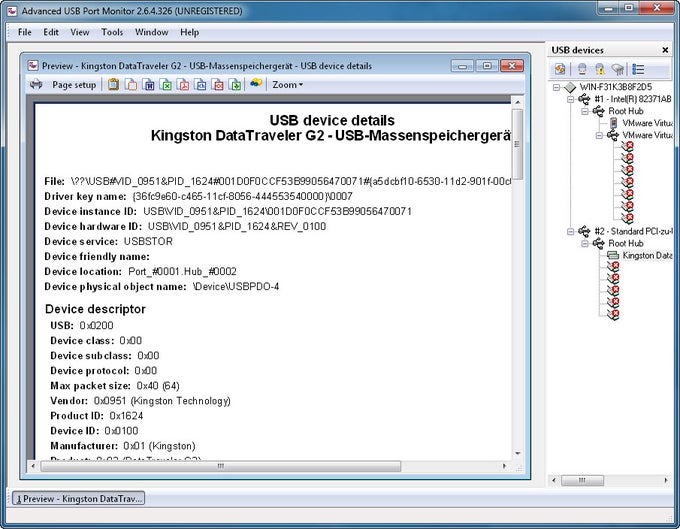The image size is (680, 529).
Task: Export the report to PDF red icon
Action: pos(183,85)
